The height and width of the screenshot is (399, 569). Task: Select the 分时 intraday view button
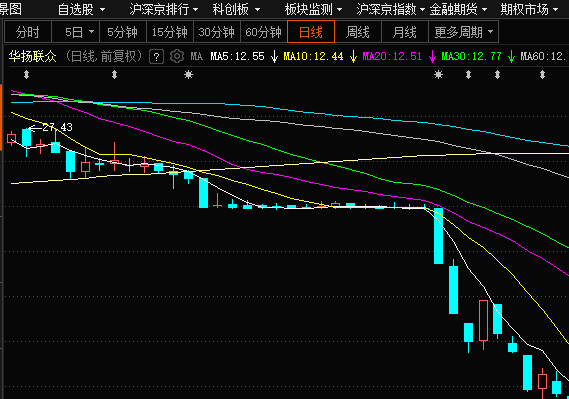pos(28,32)
